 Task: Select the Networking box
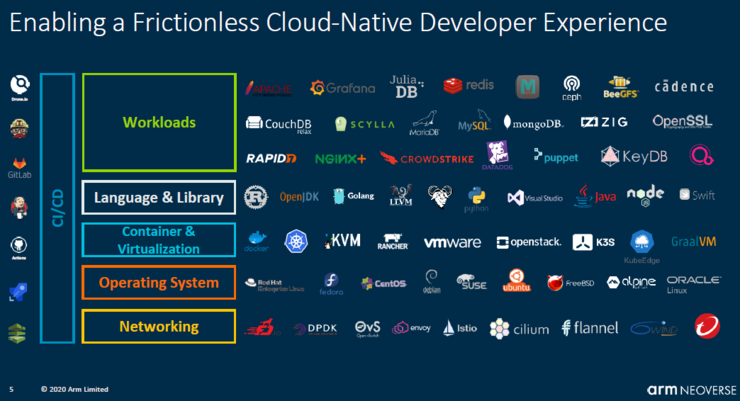pyautogui.click(x=159, y=326)
